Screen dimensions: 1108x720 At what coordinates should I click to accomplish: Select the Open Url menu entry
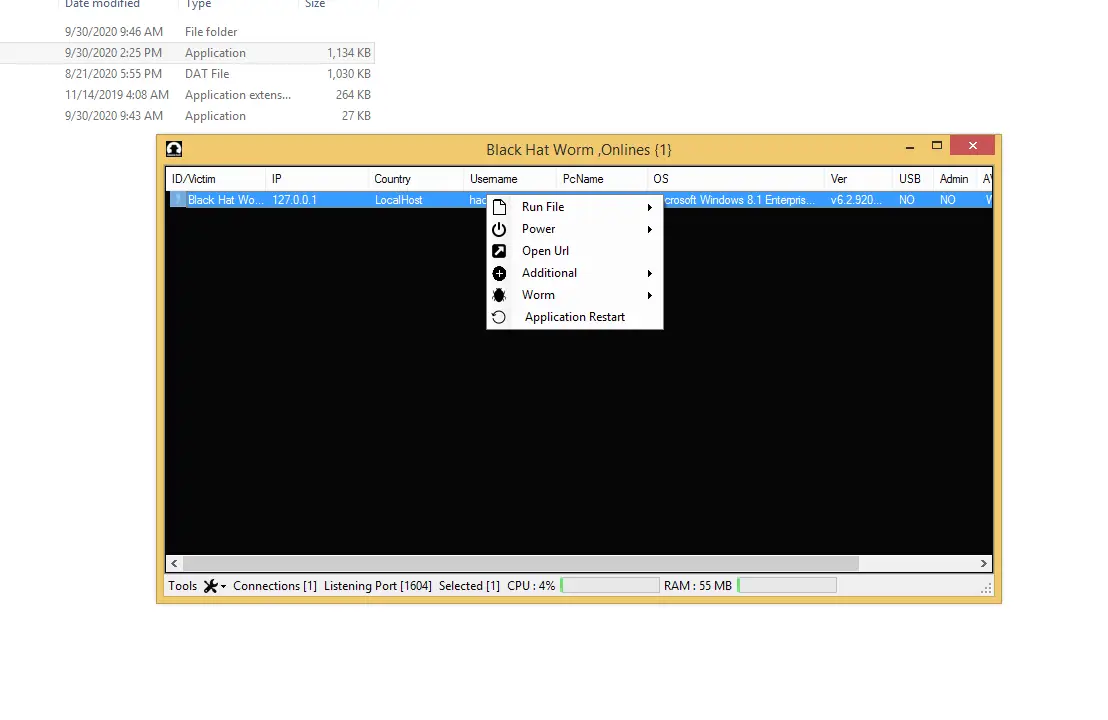pyautogui.click(x=545, y=251)
